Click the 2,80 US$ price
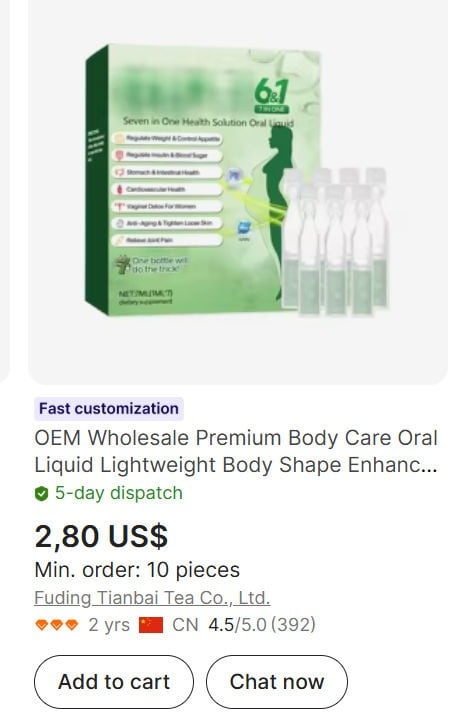Screen dimensions: 455x714 (x=101, y=536)
